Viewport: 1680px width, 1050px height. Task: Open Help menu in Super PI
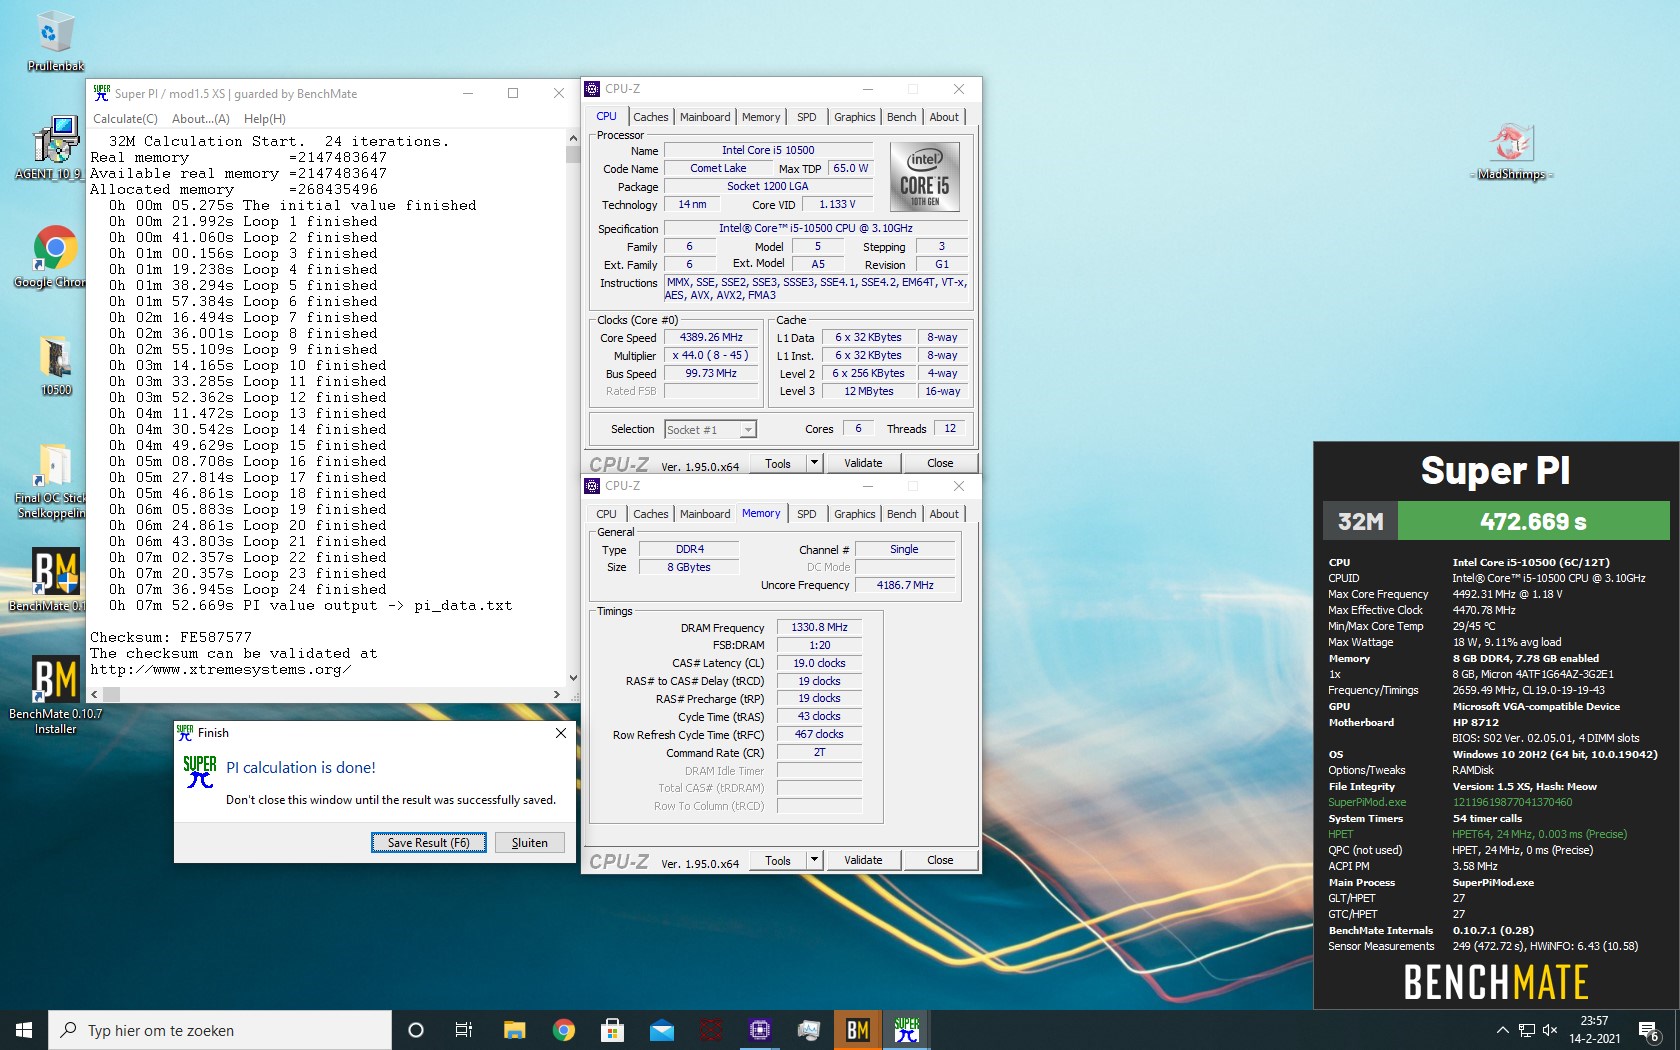264,118
